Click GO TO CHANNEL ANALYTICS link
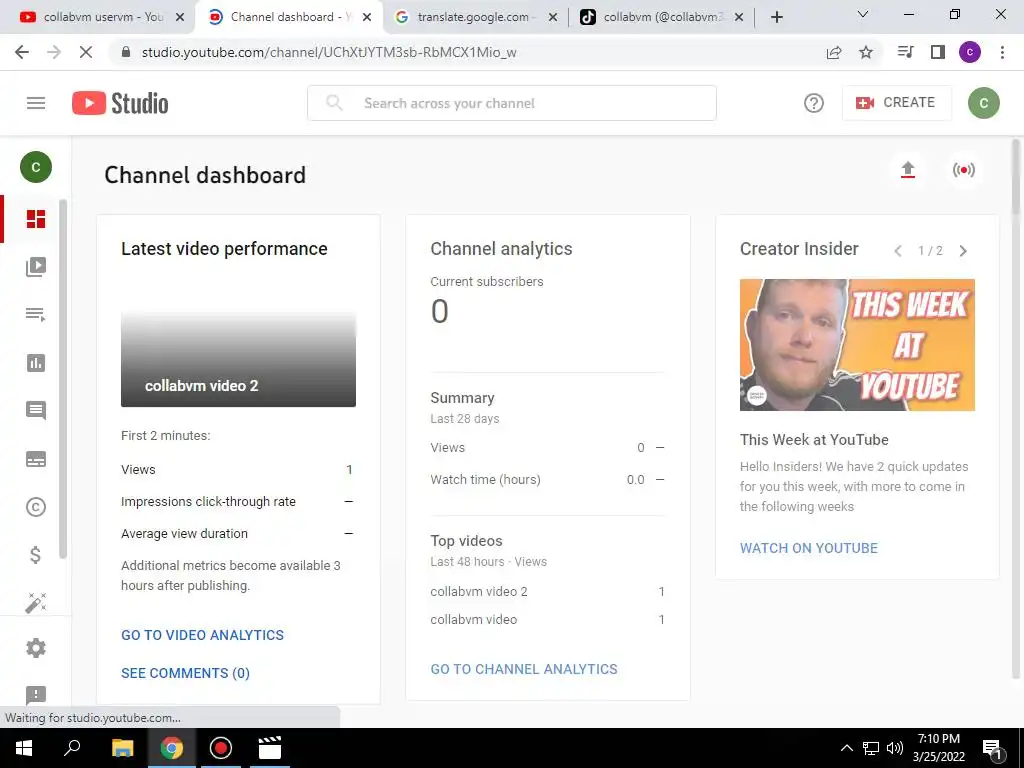The height and width of the screenshot is (768, 1024). 524,669
